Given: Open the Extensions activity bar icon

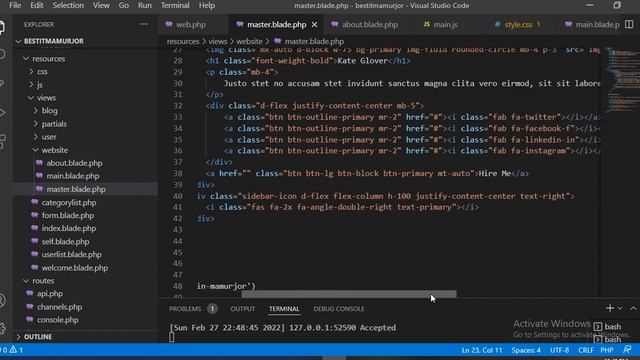Looking at the screenshot, I should click(x=2, y=141).
